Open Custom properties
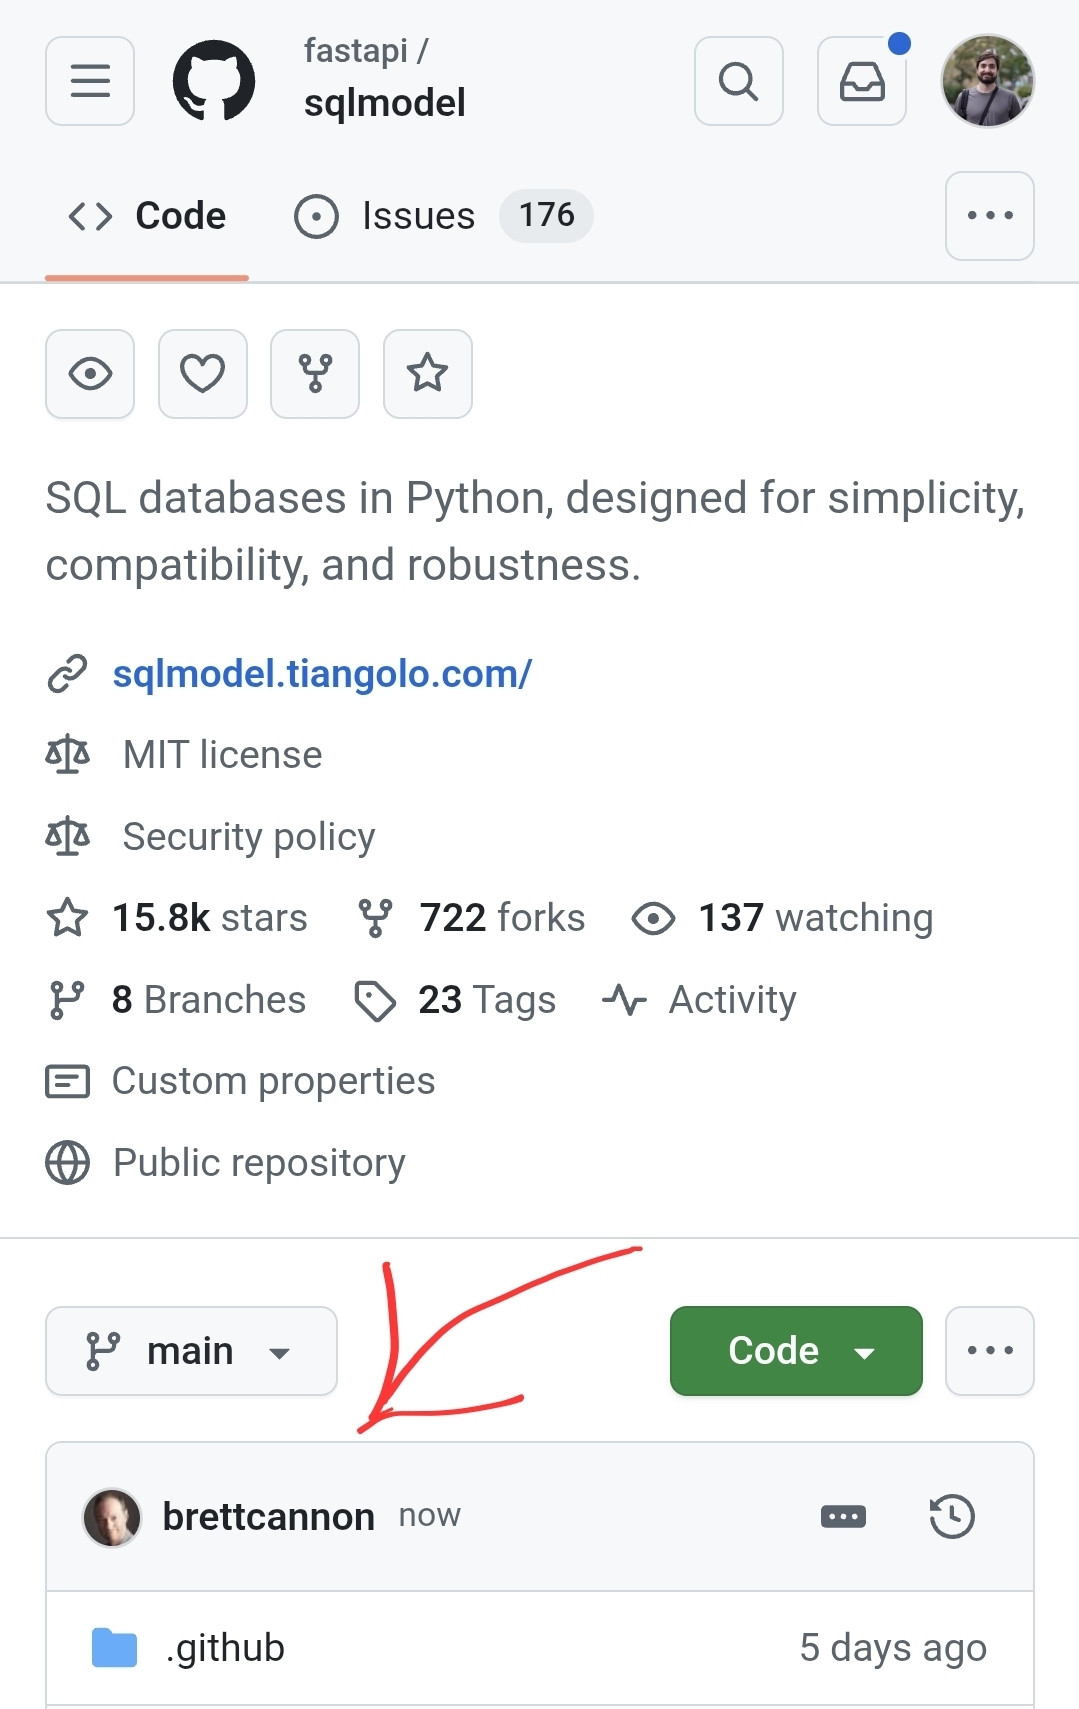 [274, 1081]
